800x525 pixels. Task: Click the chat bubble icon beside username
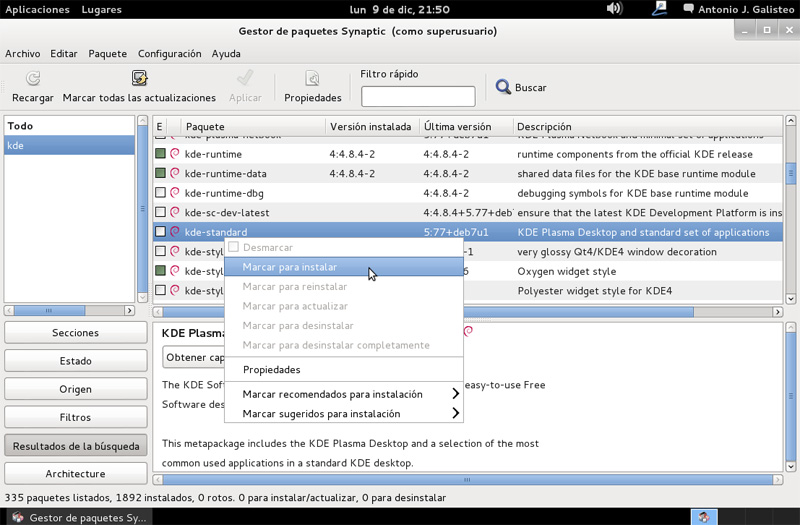pyautogui.click(x=688, y=8)
